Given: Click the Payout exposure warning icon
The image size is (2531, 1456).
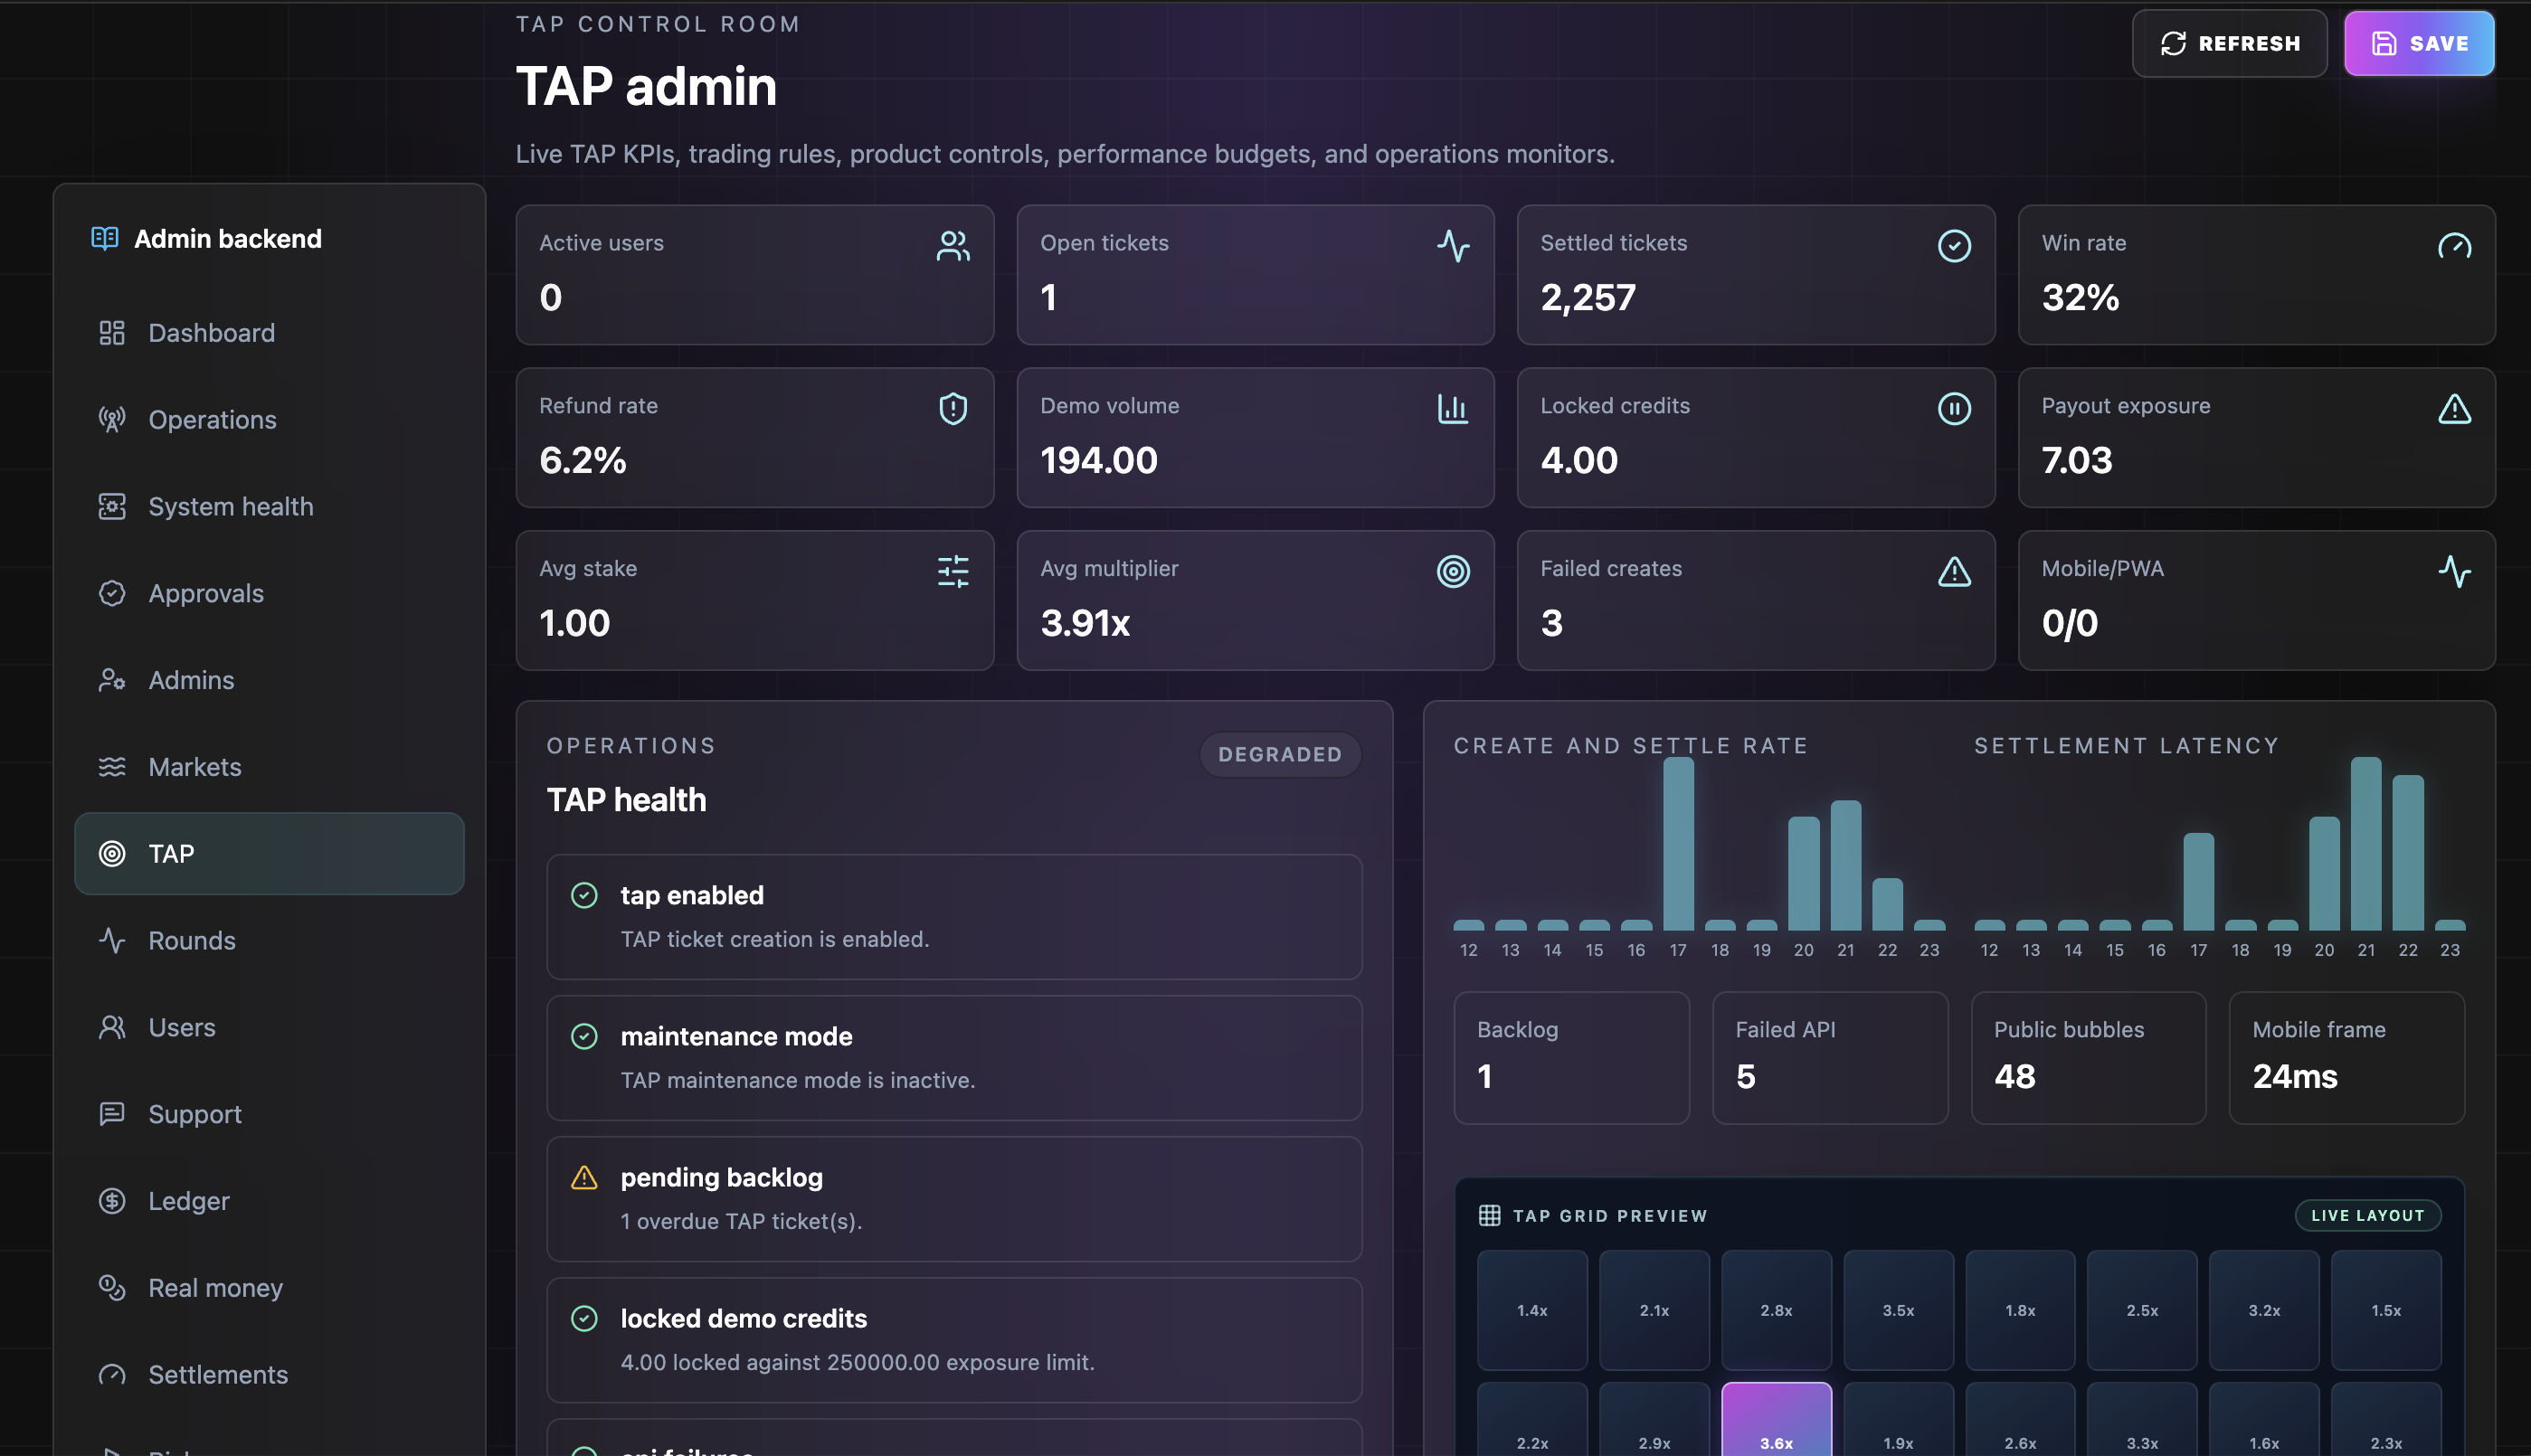Looking at the screenshot, I should [x=2454, y=408].
